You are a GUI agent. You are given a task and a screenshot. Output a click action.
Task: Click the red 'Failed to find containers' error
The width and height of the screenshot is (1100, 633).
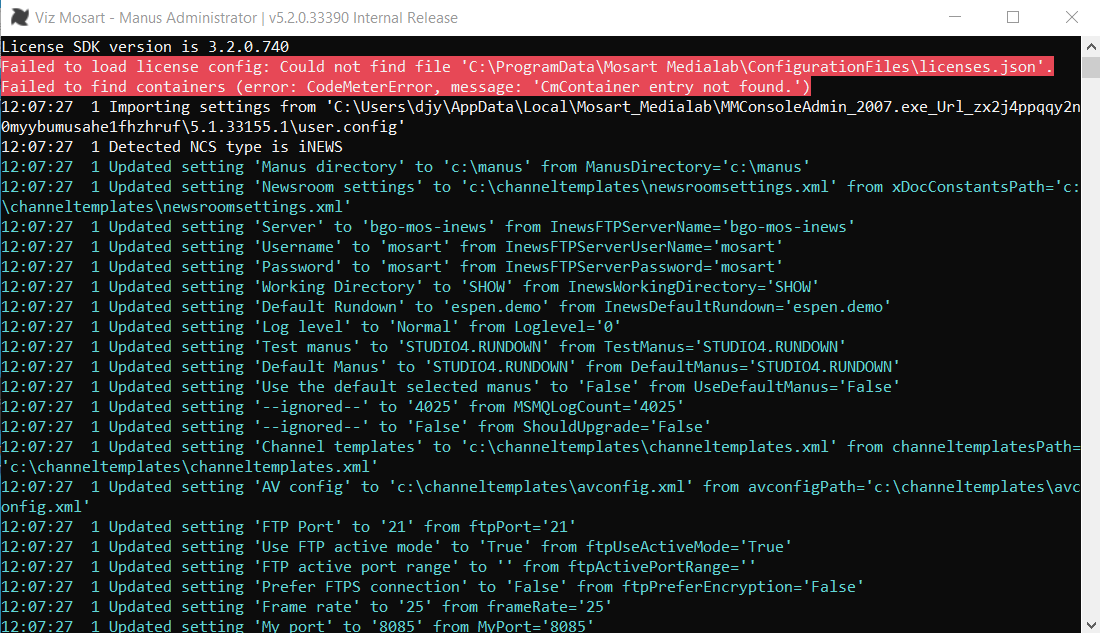click(405, 87)
